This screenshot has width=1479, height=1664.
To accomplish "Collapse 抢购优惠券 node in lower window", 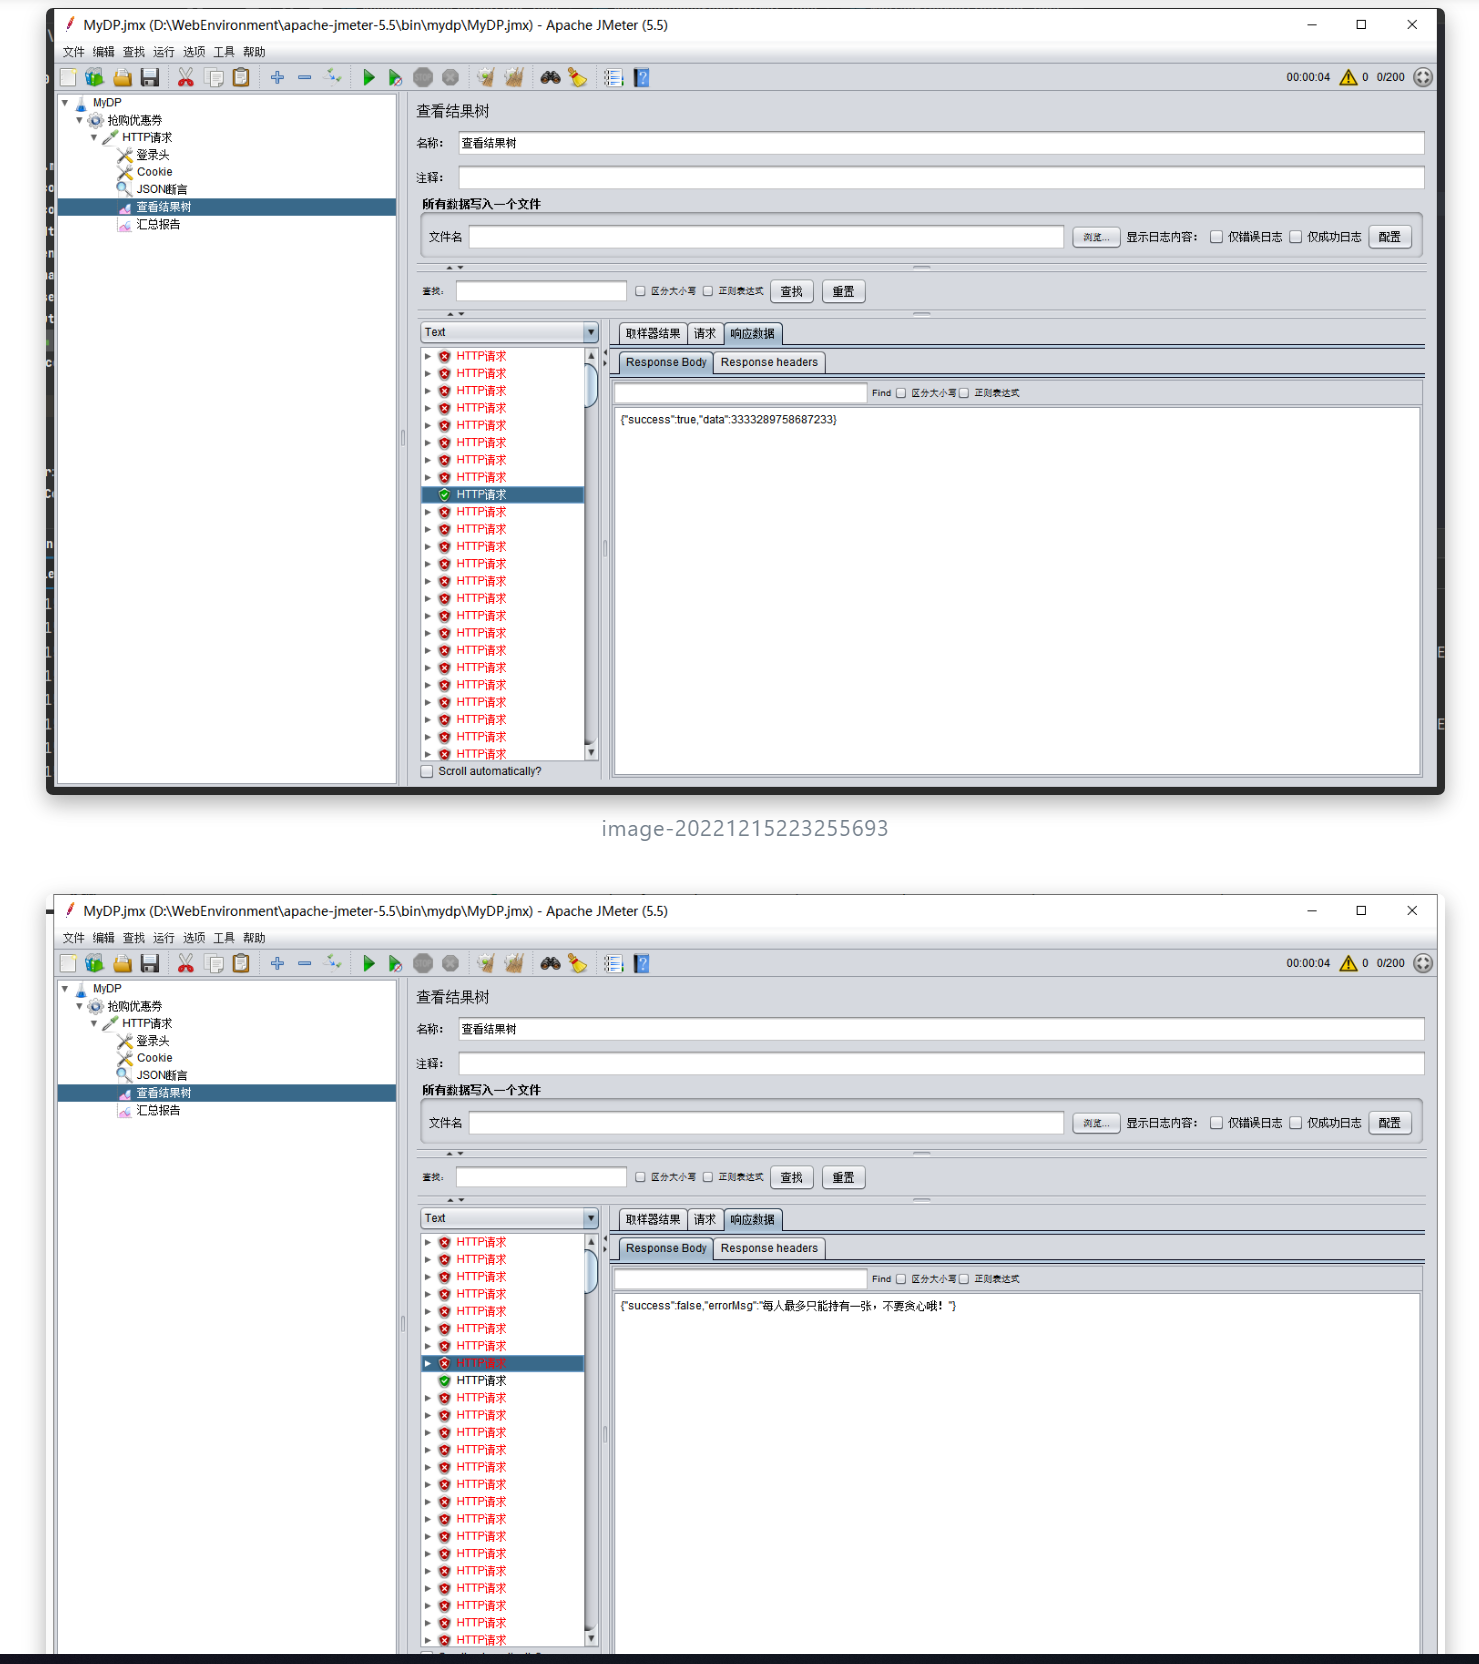I will pos(80,1006).
